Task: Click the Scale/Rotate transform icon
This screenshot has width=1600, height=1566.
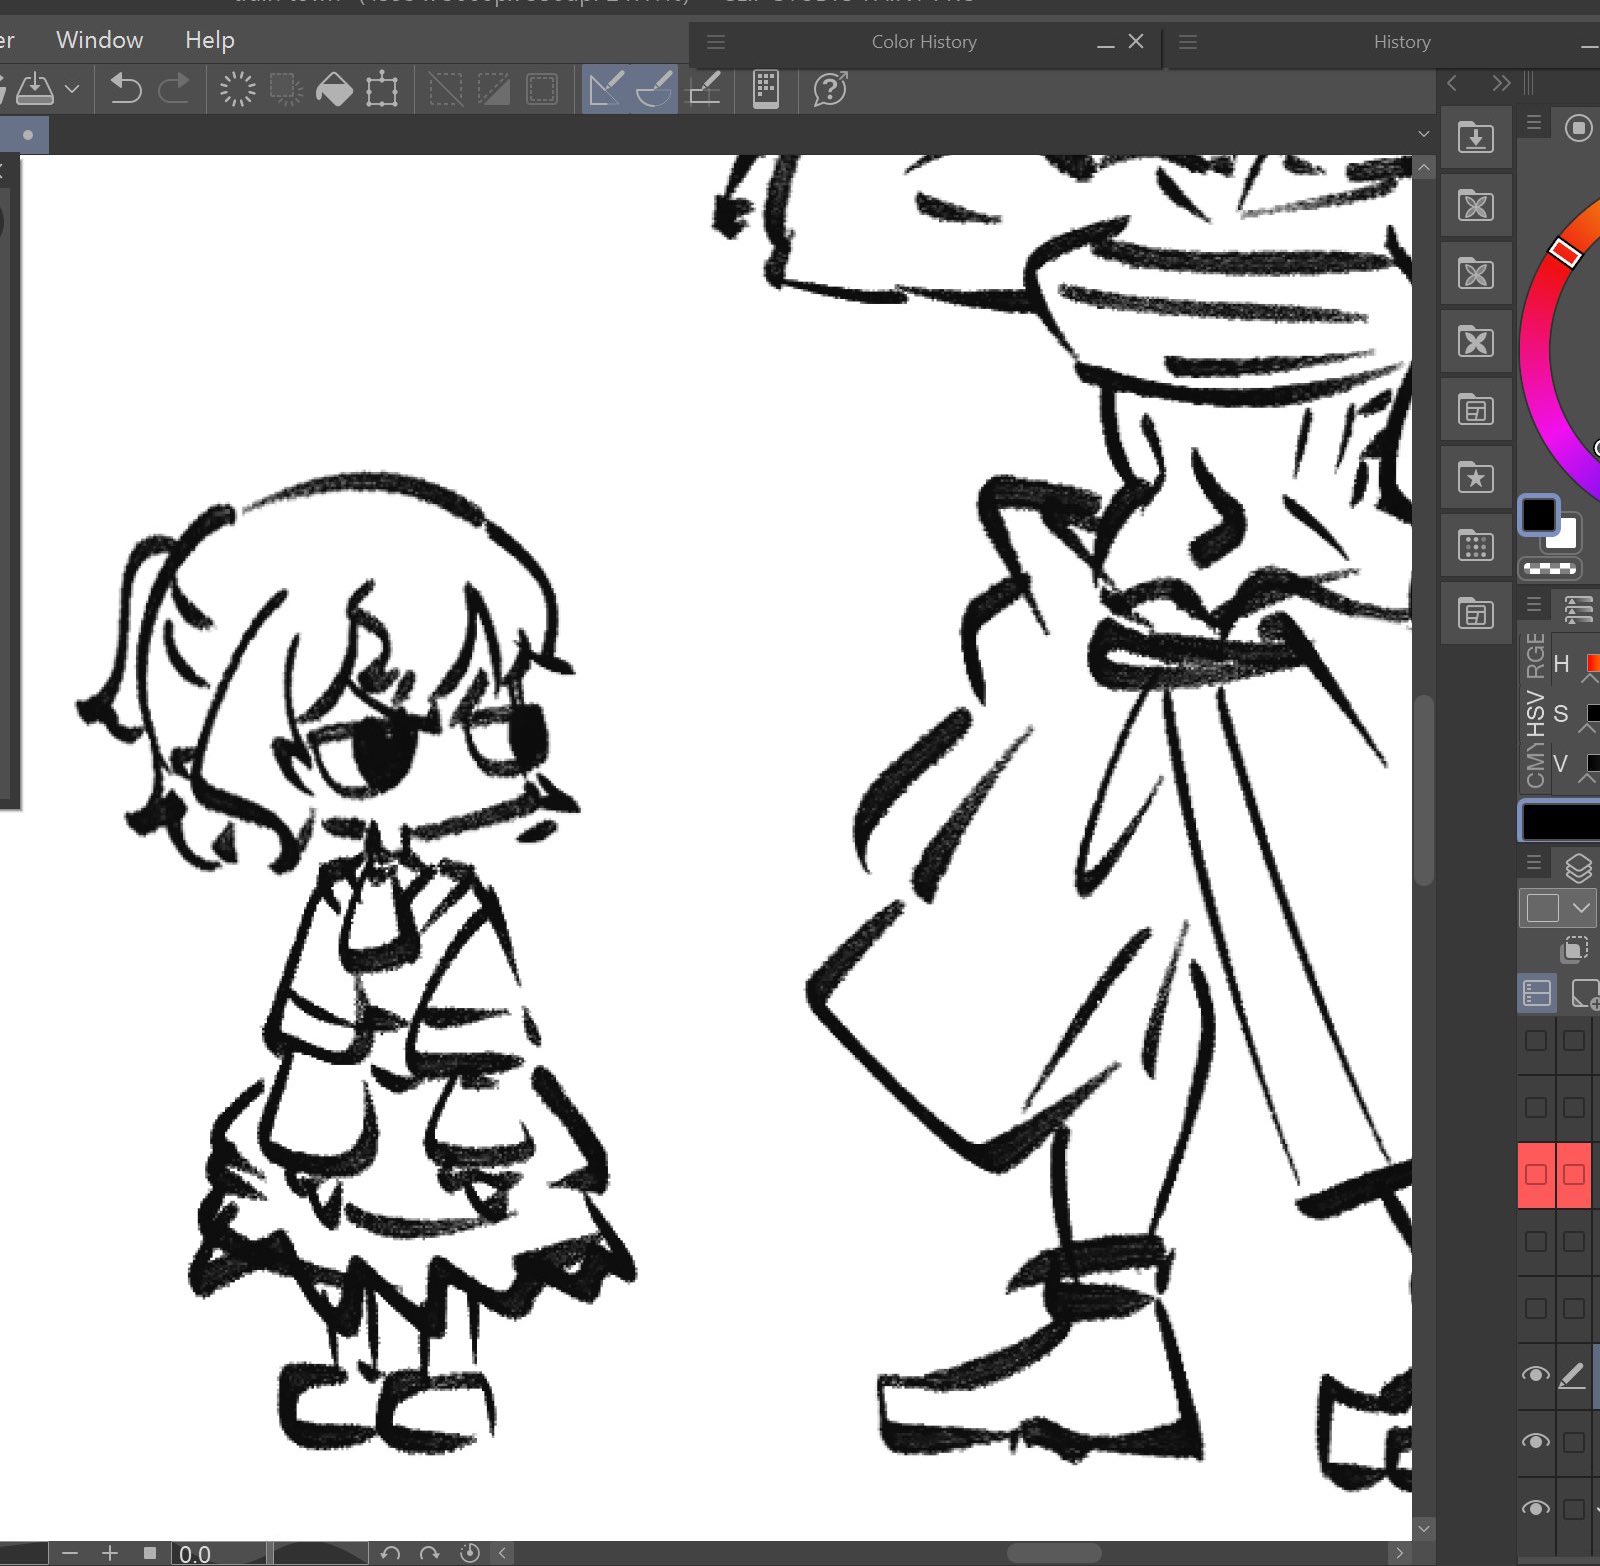Action: pos(382,89)
